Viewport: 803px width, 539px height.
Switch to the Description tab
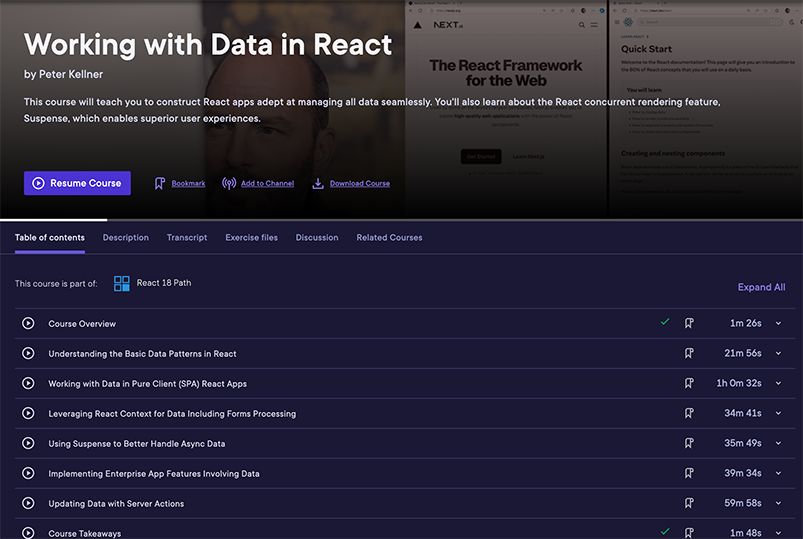pos(125,238)
